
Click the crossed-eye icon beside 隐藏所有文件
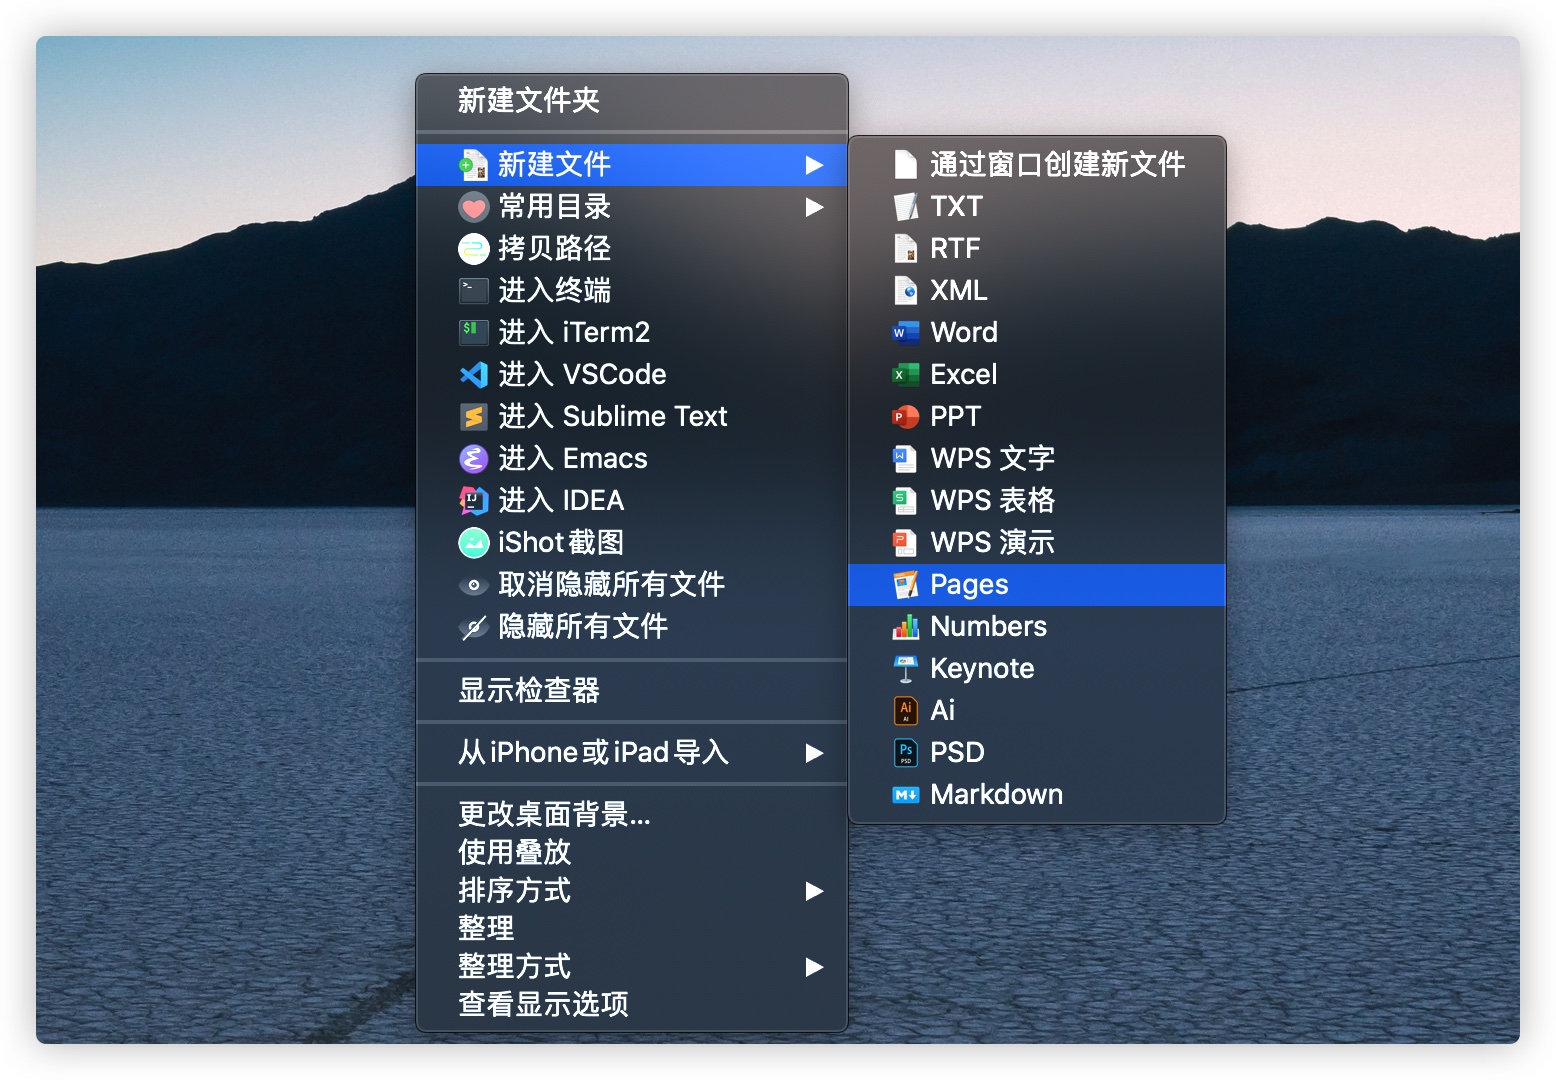pos(473,627)
